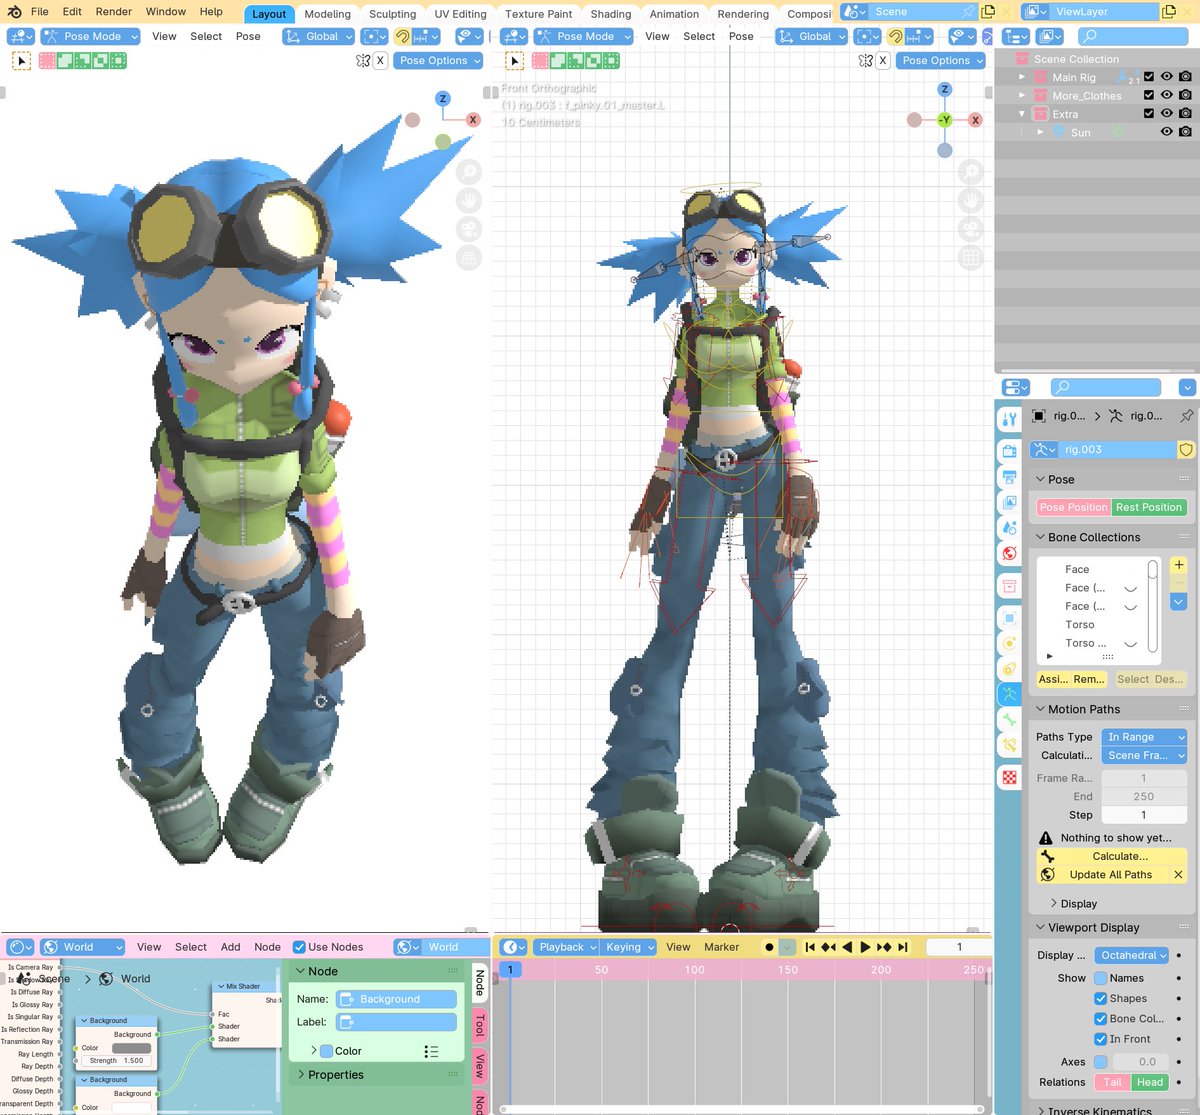
Task: Open the World properties tab icon
Action: 1009,553
